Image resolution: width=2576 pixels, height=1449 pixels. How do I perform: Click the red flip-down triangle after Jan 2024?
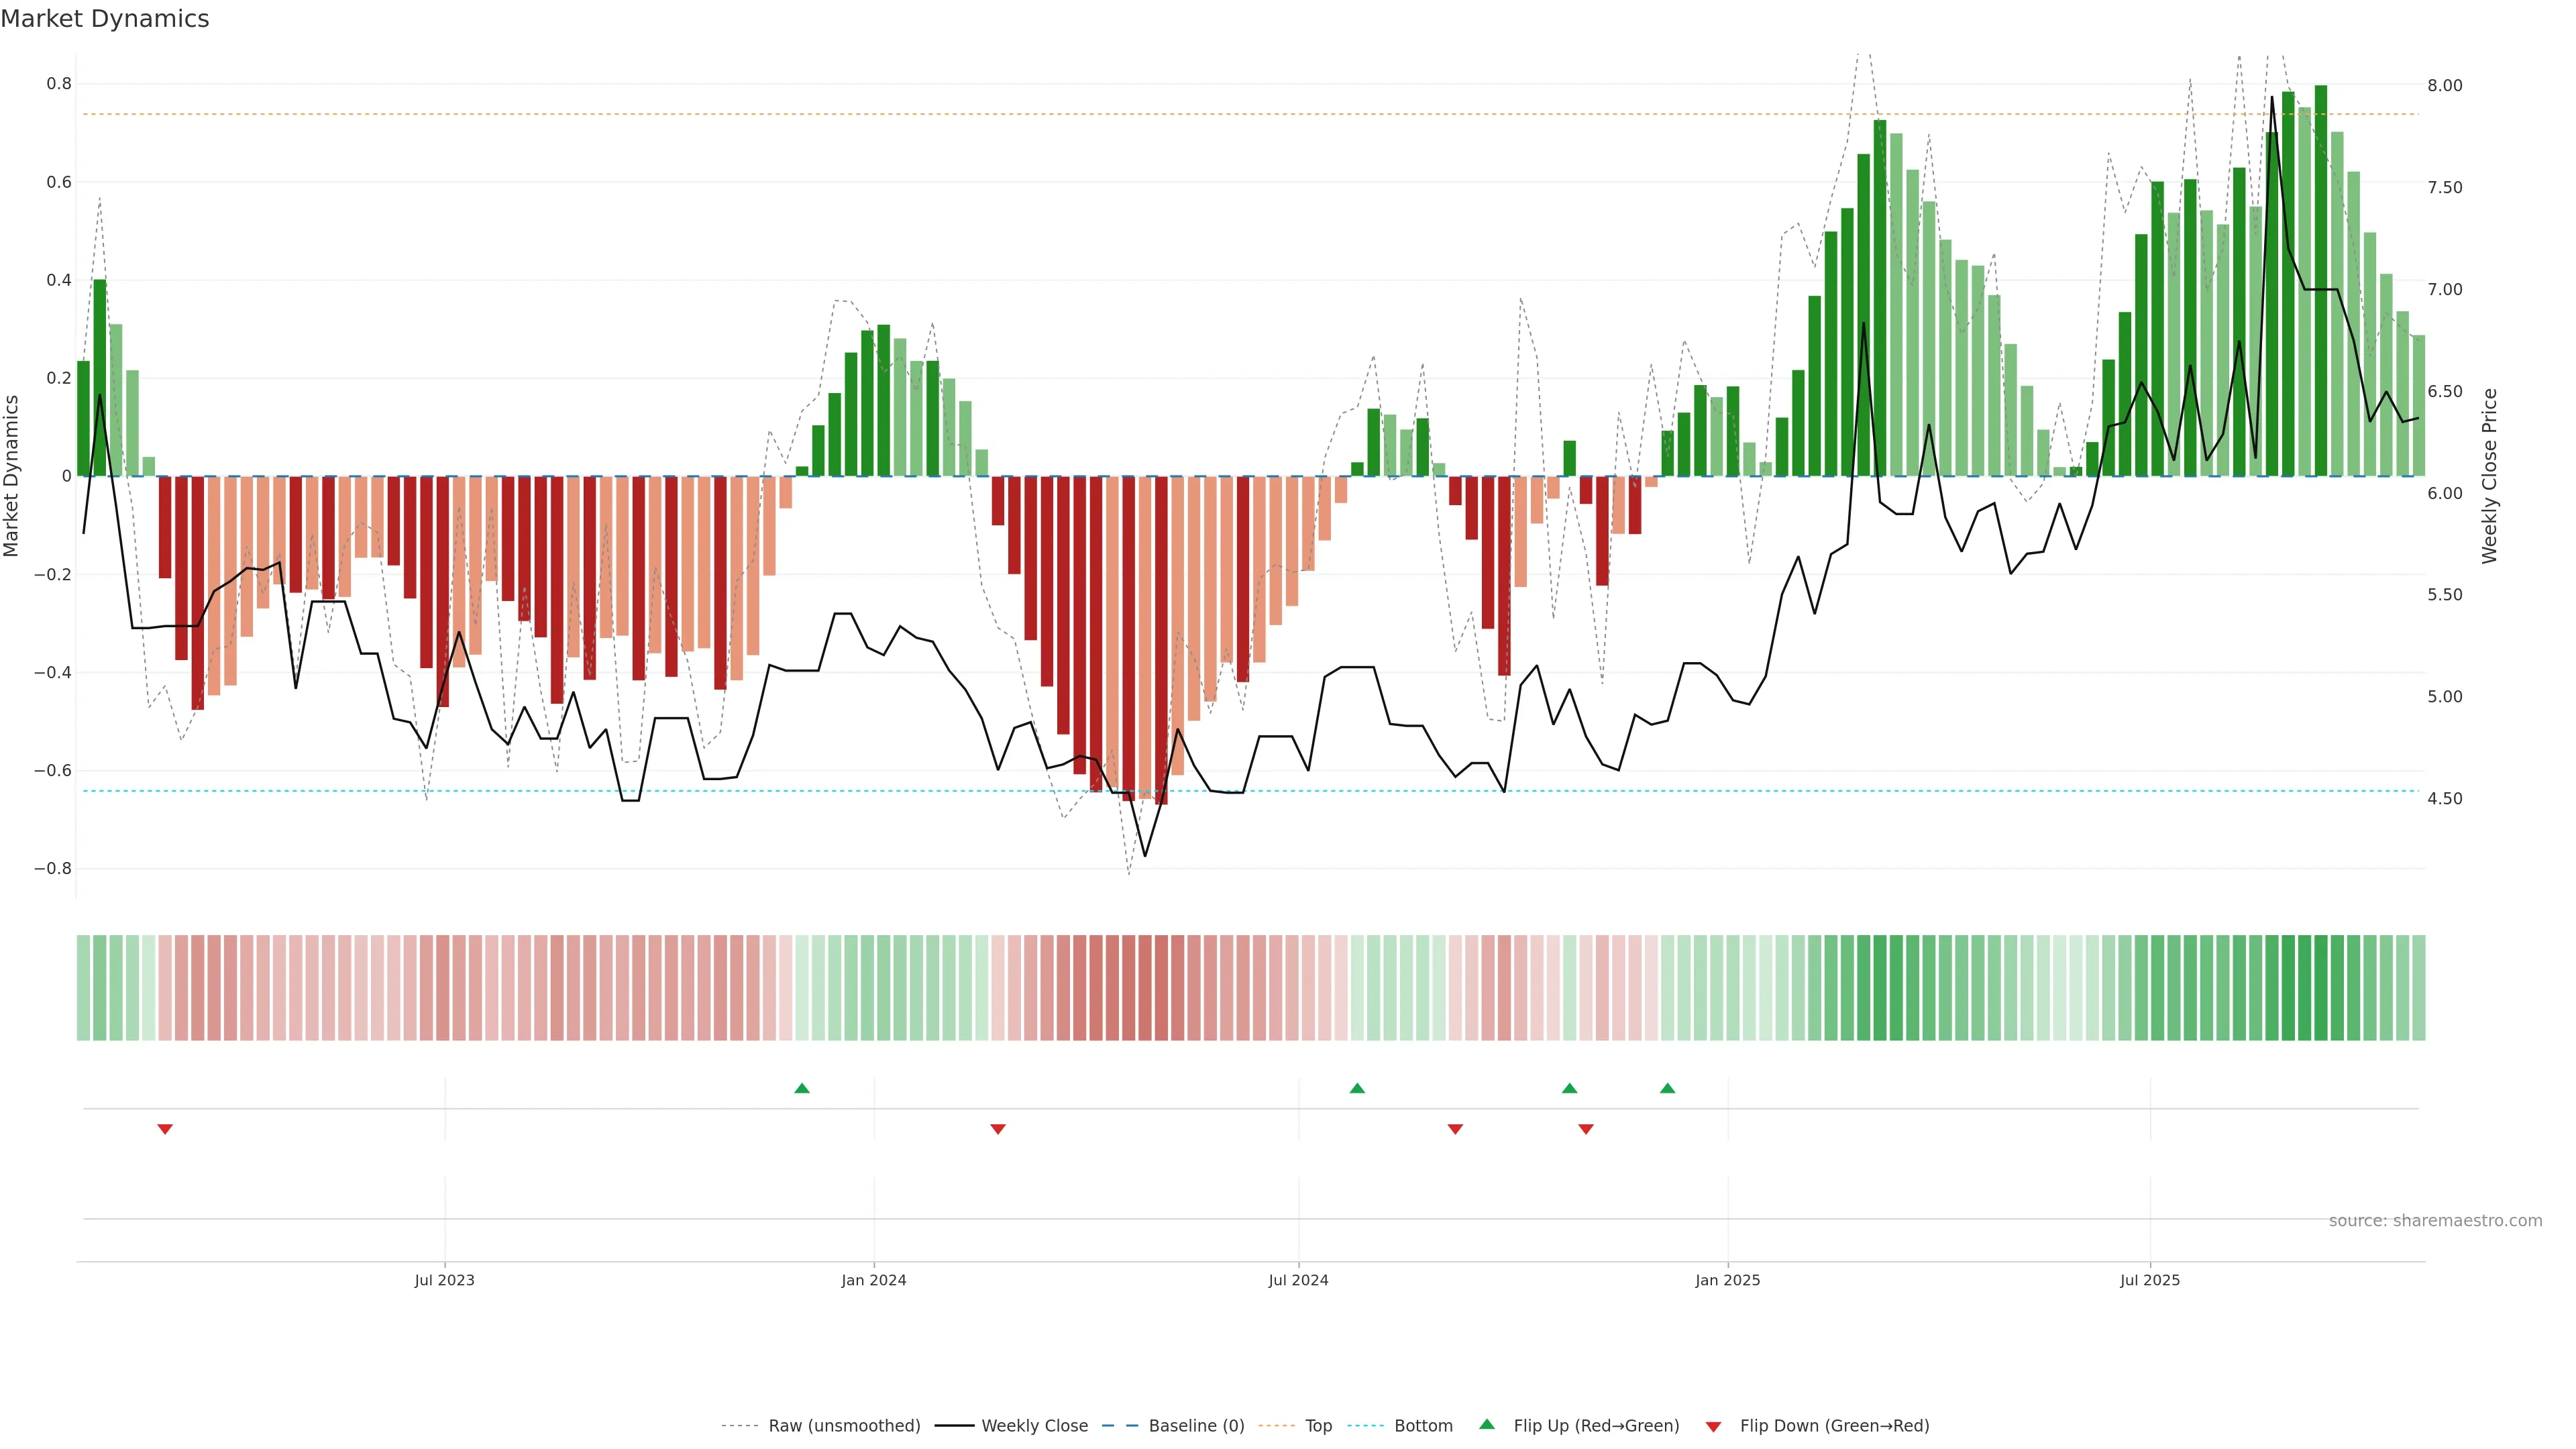point(998,1129)
